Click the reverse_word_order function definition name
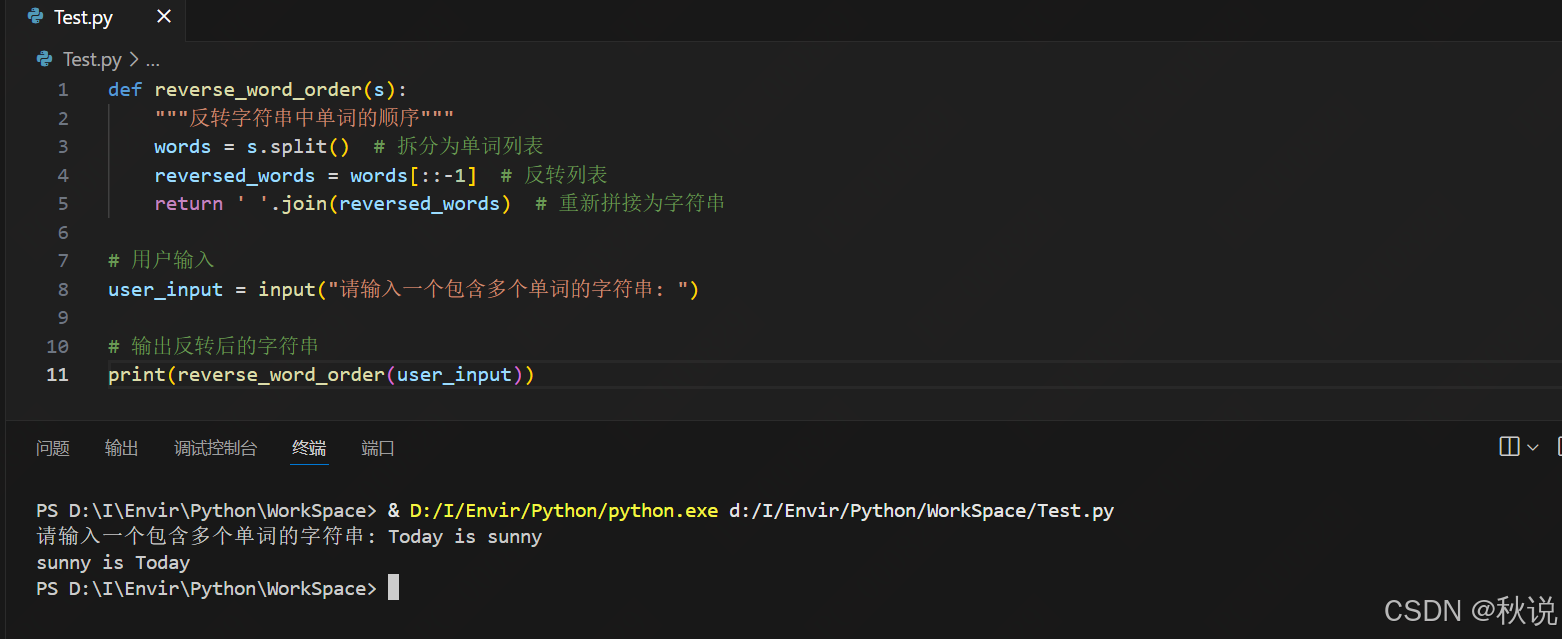1562x639 pixels. pos(258,90)
